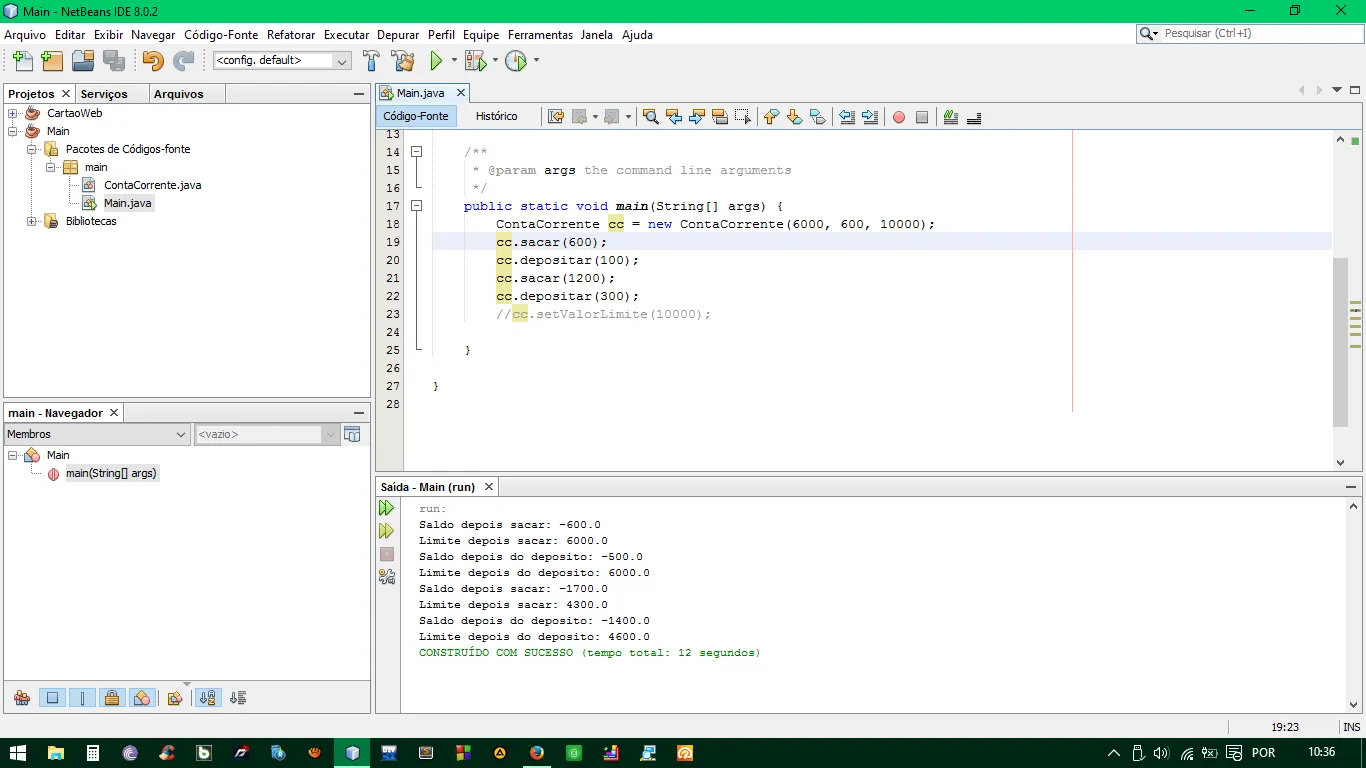The image size is (1366, 768).
Task: Open the config. default dropdown
Action: [x=282, y=61]
